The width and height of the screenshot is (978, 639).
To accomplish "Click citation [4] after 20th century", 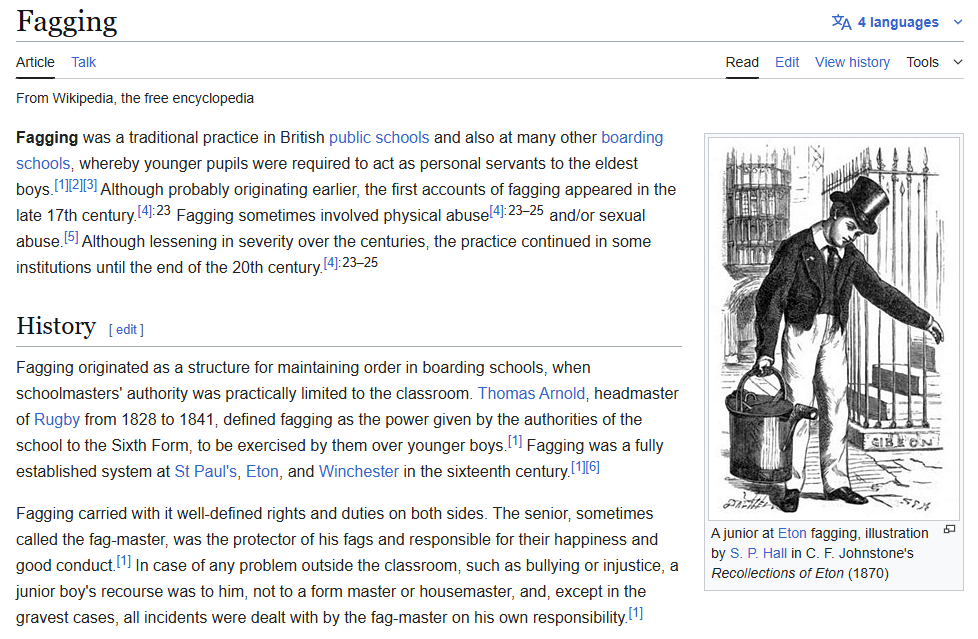I will coord(331,263).
